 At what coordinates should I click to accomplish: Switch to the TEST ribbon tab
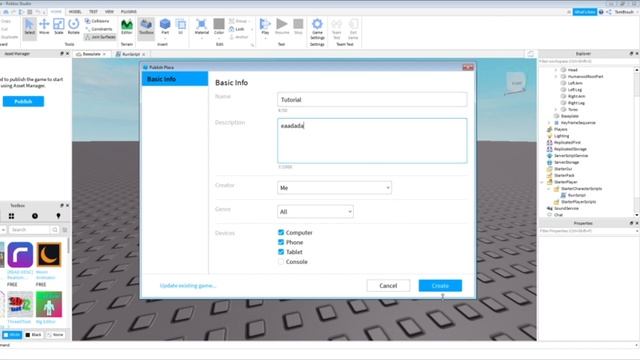93,12
